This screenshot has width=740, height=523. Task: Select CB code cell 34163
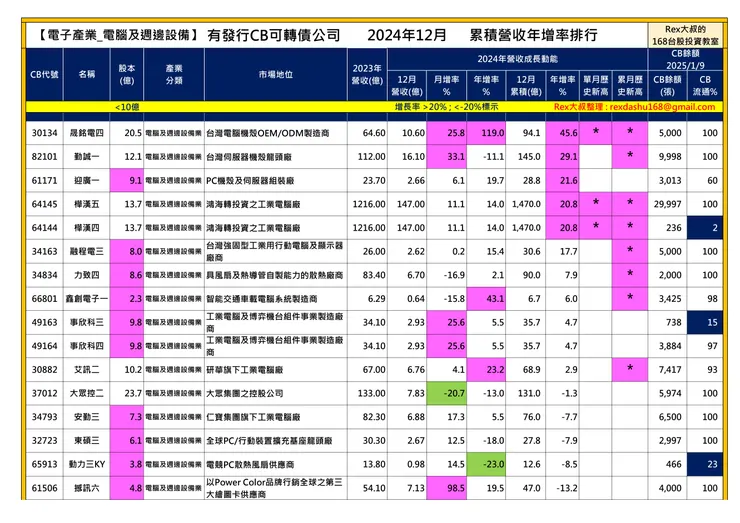44,251
